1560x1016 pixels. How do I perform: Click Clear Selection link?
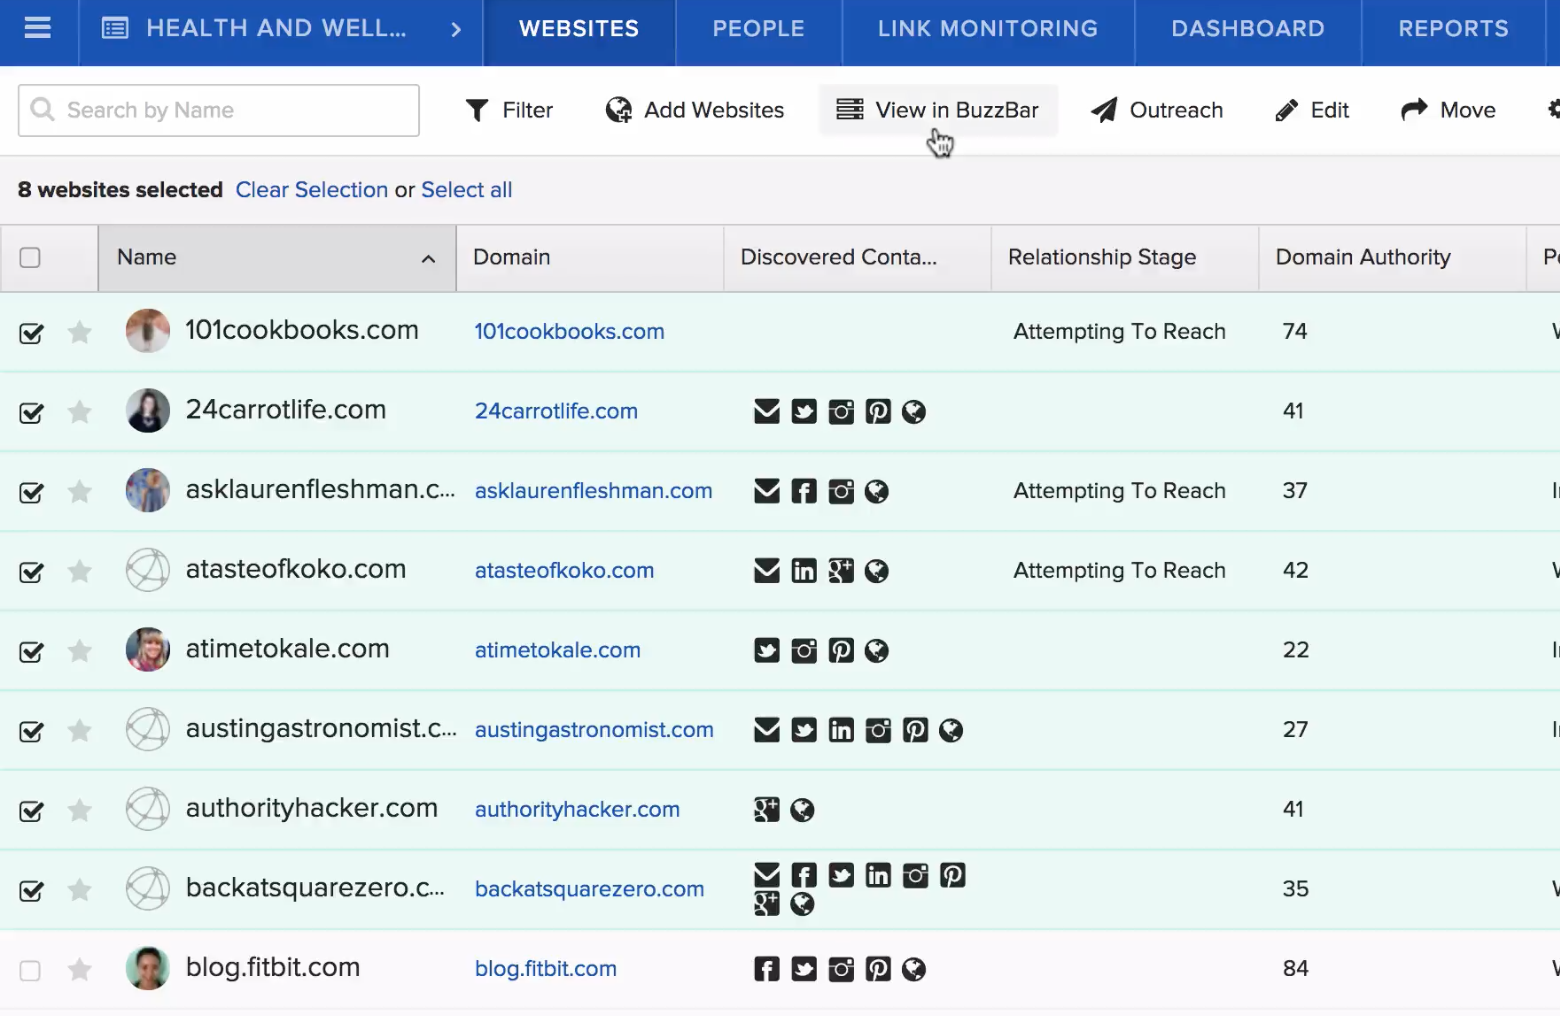point(312,190)
